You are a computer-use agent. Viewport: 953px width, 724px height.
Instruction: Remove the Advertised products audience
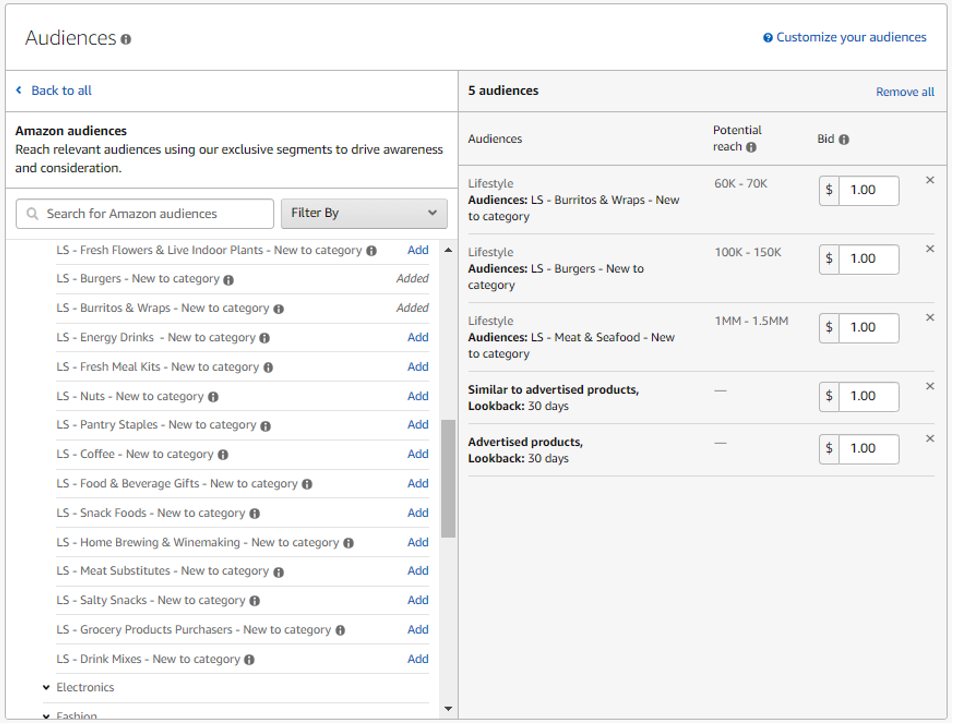tap(930, 436)
